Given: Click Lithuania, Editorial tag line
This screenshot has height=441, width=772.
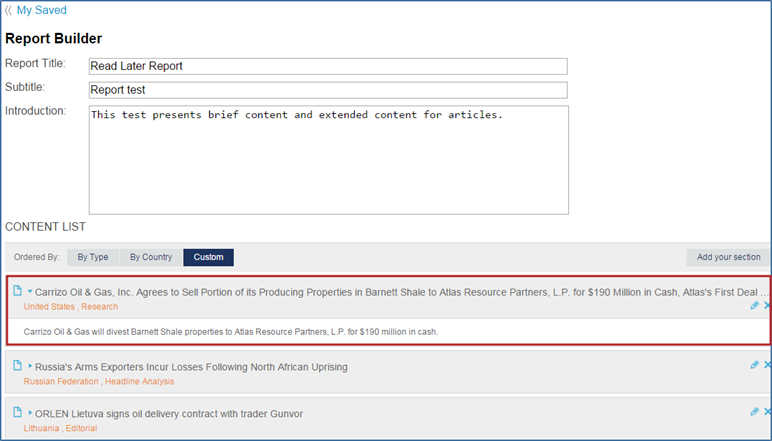Looking at the screenshot, I should (x=60, y=428).
